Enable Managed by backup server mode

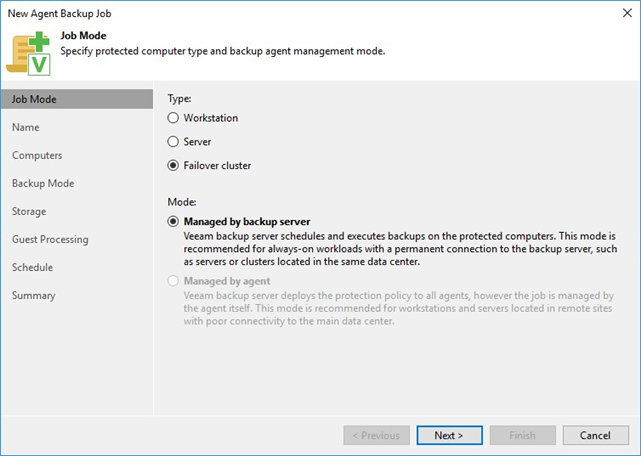(x=174, y=221)
